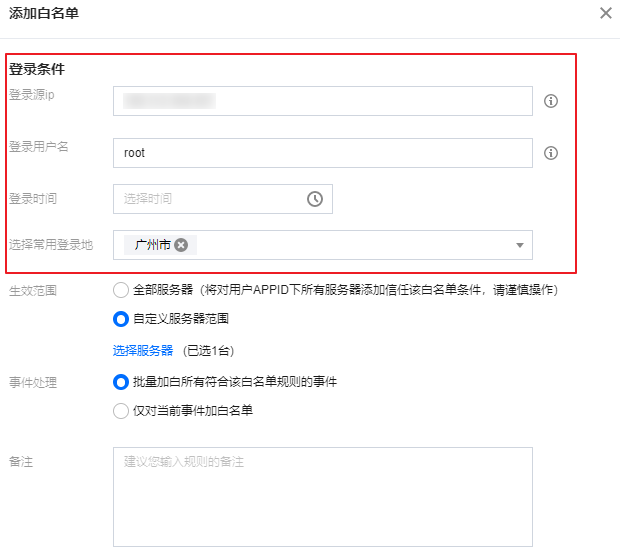This screenshot has width=620, height=560.
Task: Click info icon beside 登录用户名 field
Action: click(x=550, y=153)
